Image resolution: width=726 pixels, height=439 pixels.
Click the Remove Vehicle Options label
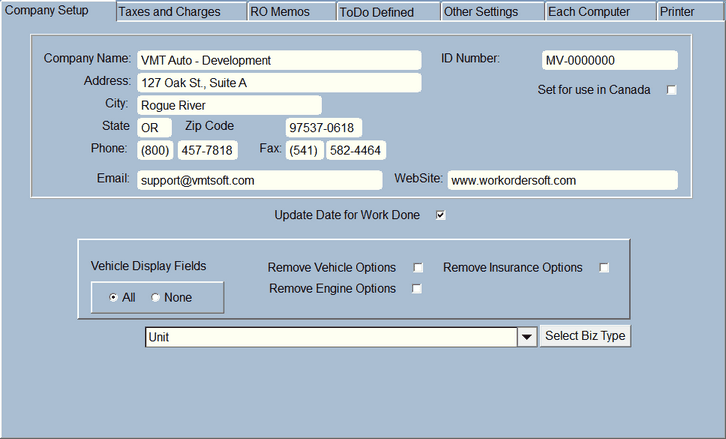(x=332, y=268)
